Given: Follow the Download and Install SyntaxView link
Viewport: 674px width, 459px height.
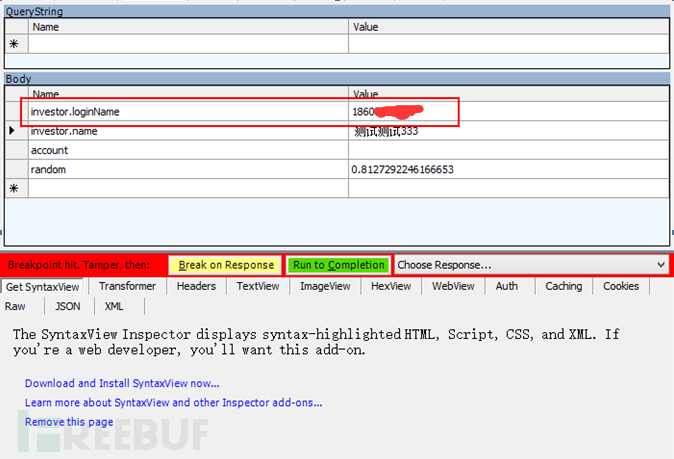Looking at the screenshot, I should click(x=122, y=383).
